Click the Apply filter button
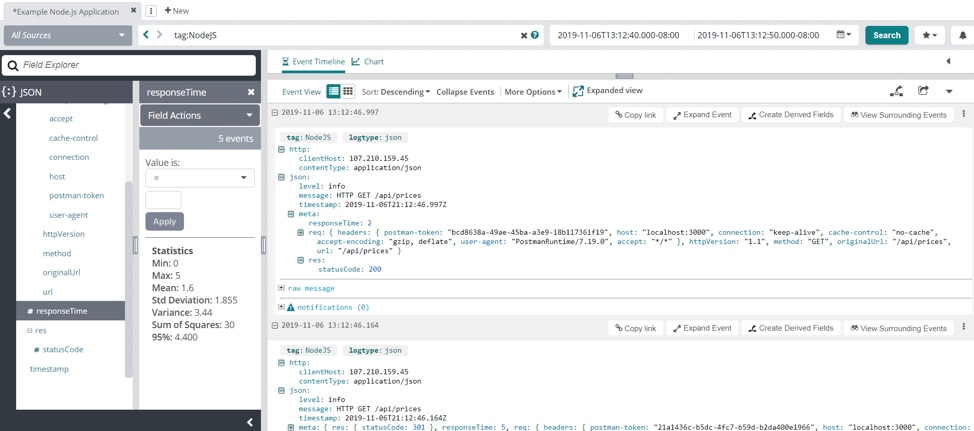 coord(164,221)
